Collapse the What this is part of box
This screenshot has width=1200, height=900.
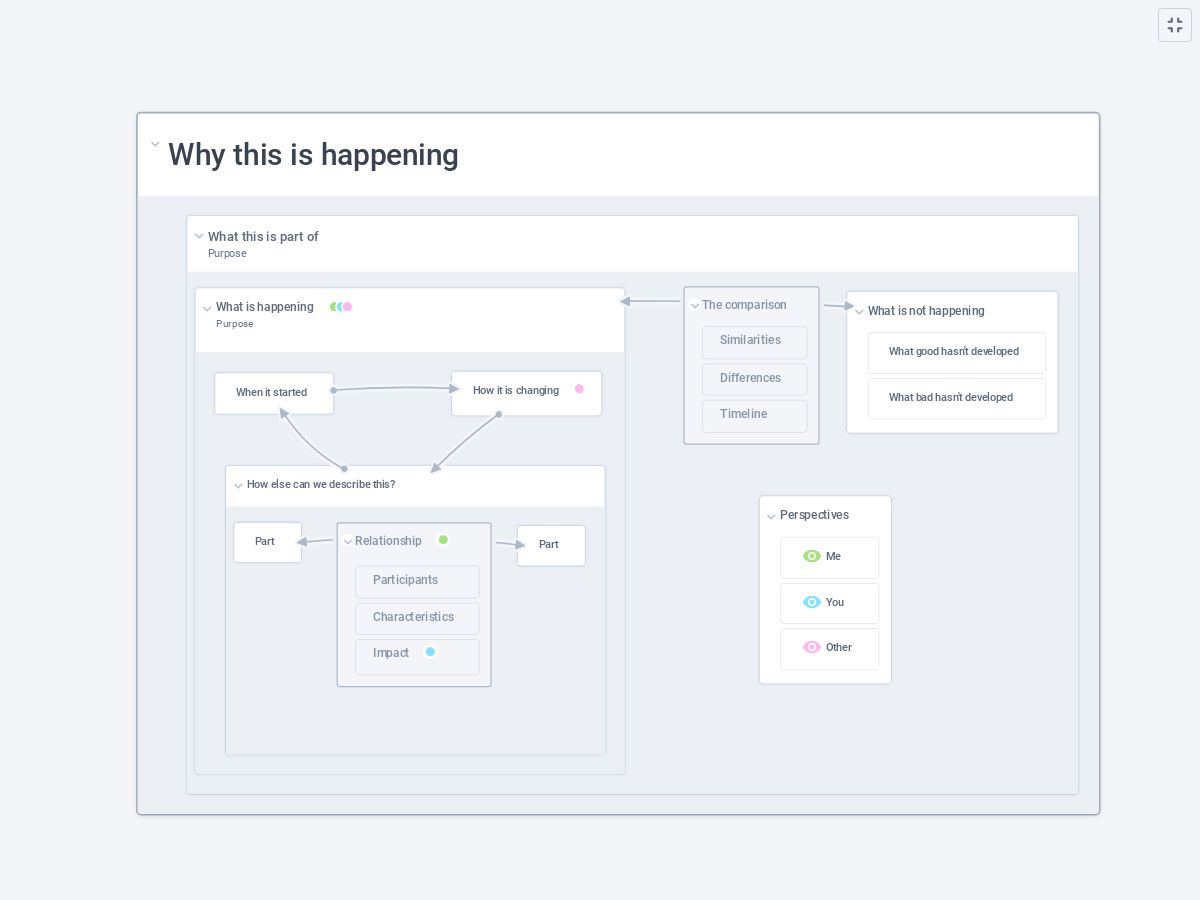[x=199, y=237]
